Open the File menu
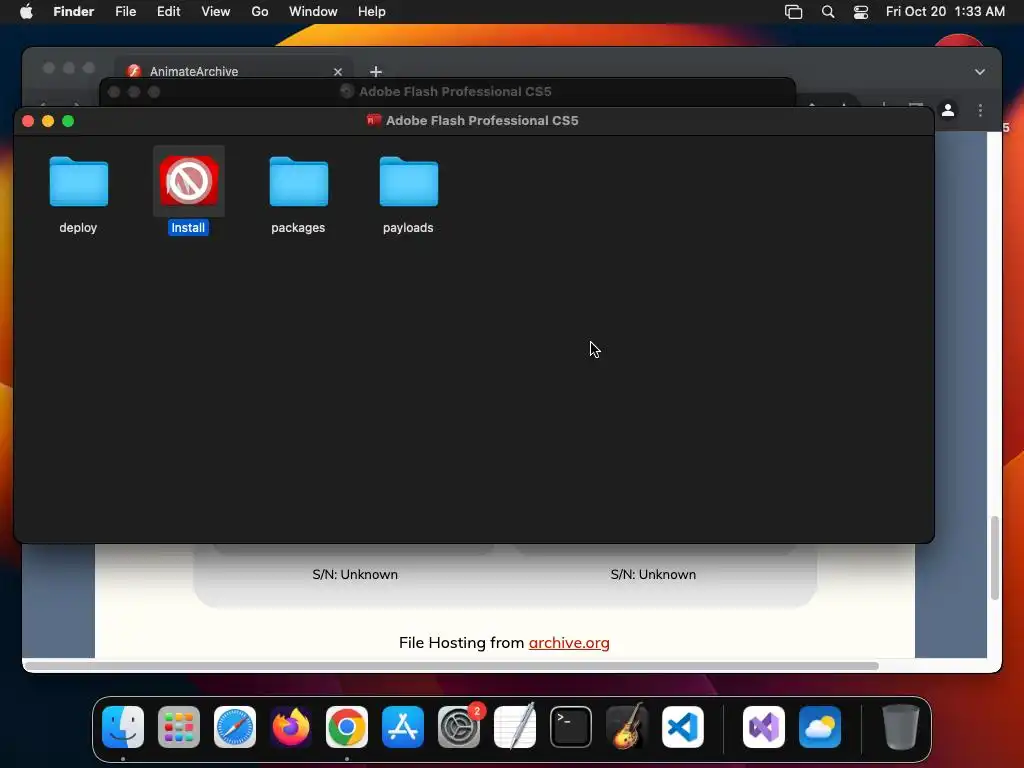 [x=125, y=12]
